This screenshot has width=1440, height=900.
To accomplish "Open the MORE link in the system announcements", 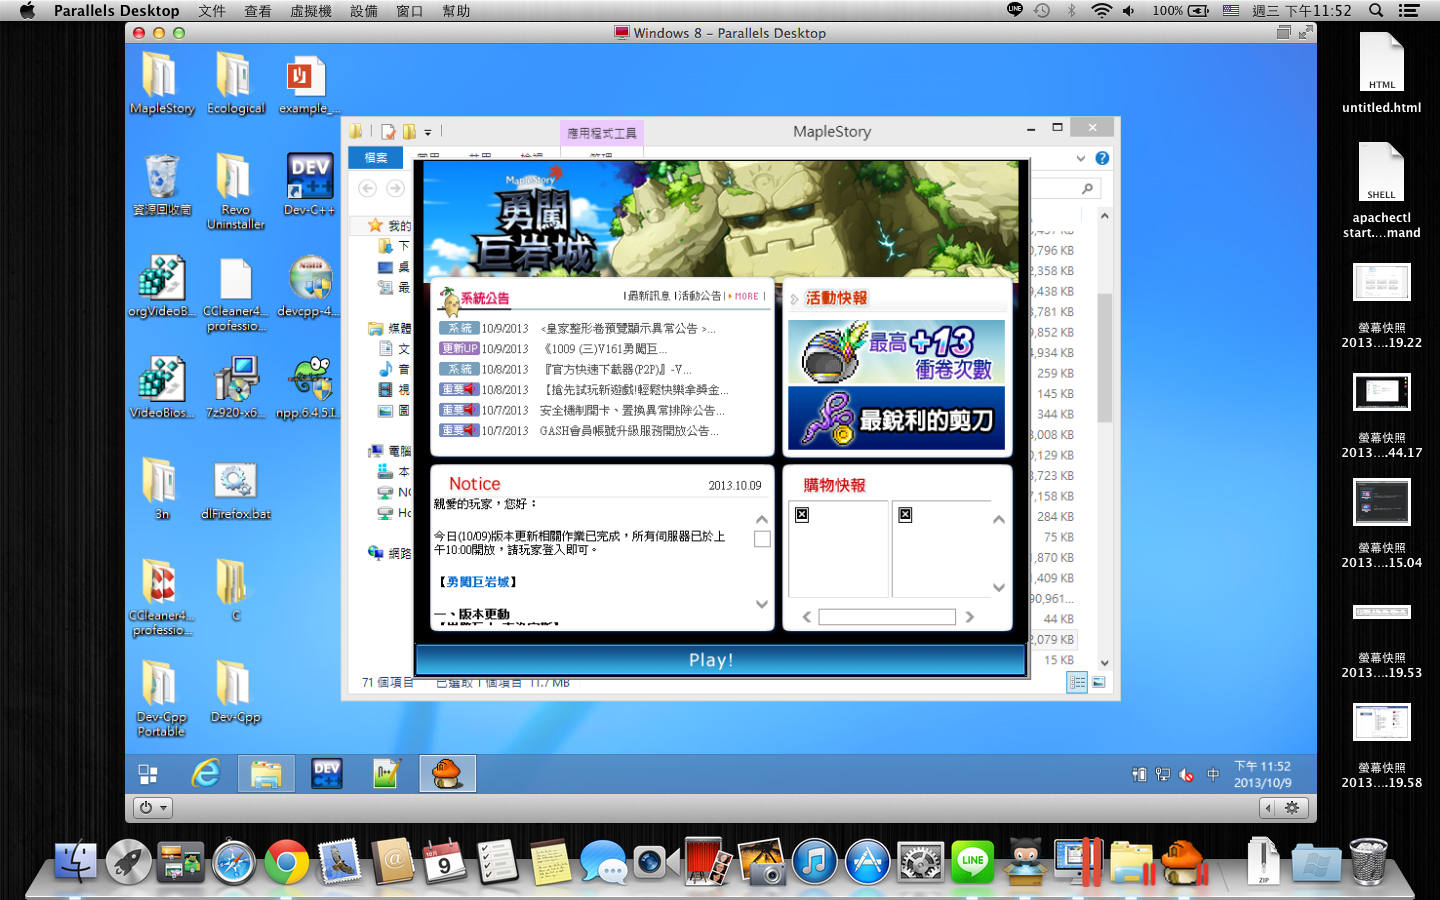I will pos(747,296).
